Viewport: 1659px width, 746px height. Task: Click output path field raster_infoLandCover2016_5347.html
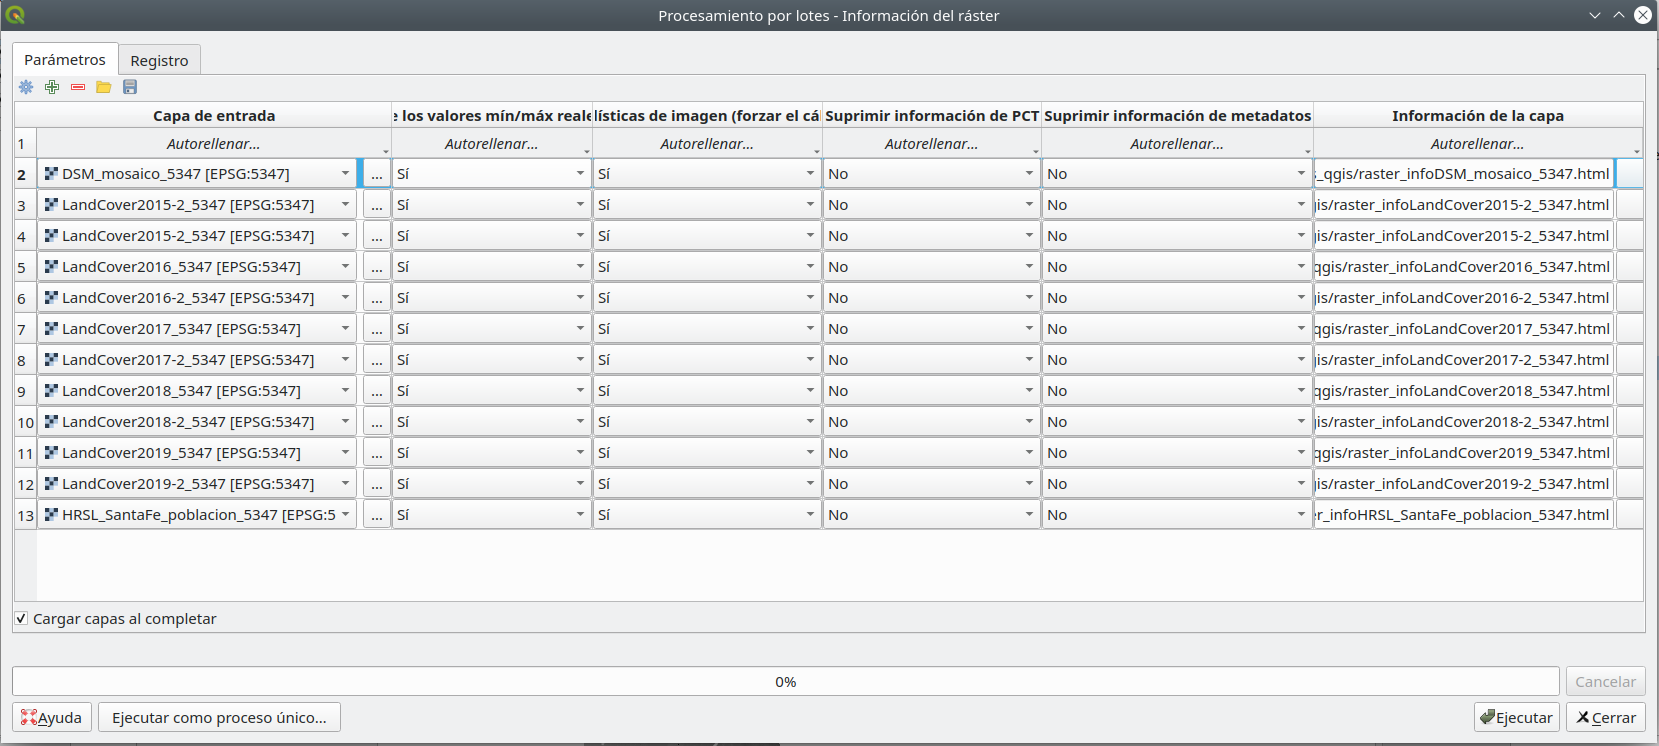click(x=1464, y=267)
